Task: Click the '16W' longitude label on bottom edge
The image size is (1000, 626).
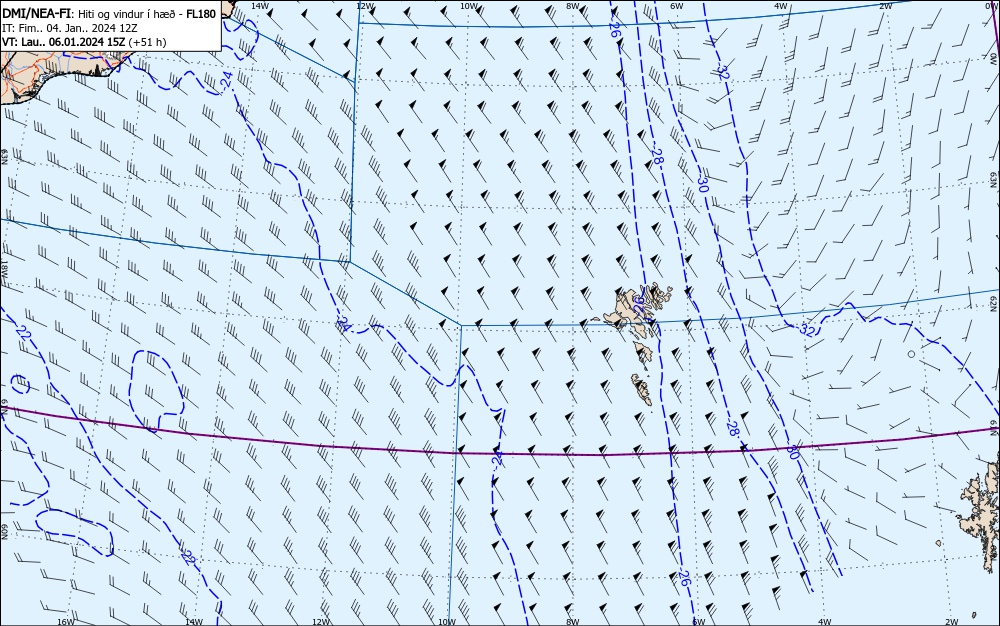Action: coord(66,622)
